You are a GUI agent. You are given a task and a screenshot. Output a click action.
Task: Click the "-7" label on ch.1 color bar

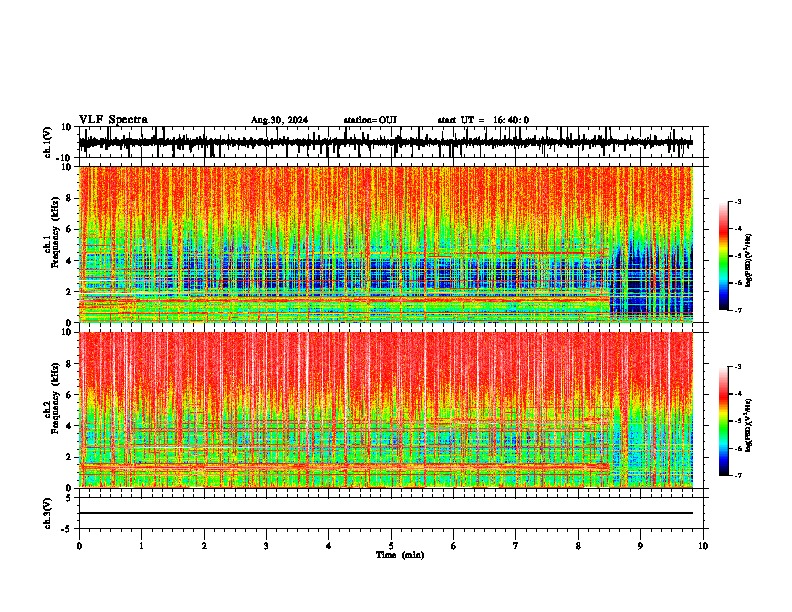[737, 310]
